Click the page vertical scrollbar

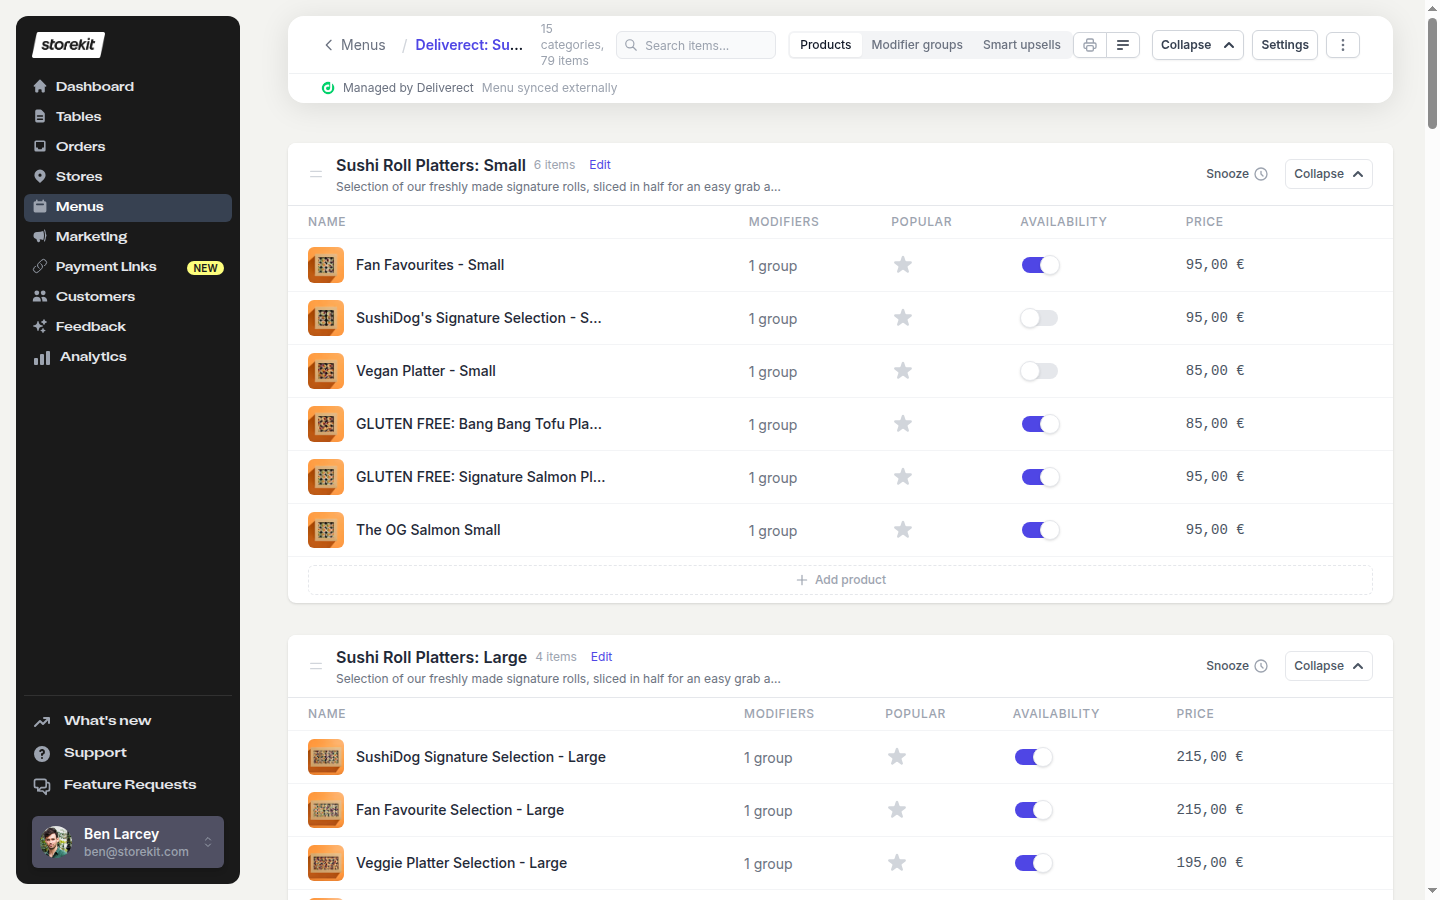(1432, 75)
